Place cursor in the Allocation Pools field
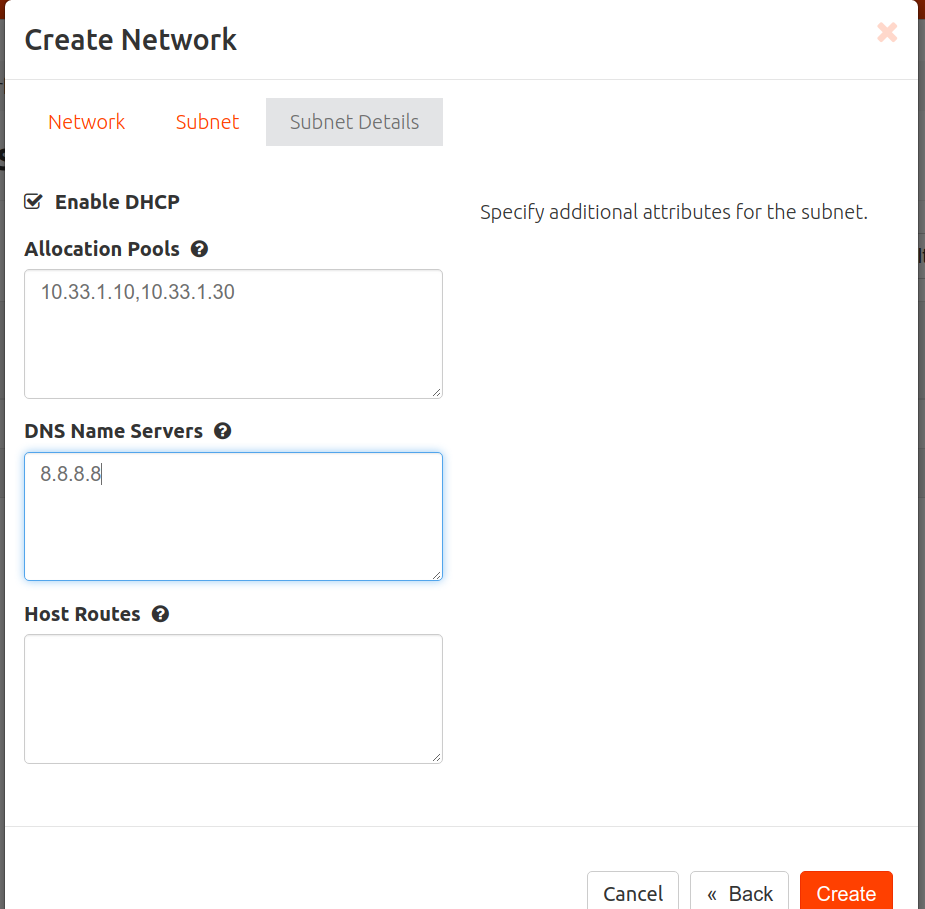 pyautogui.click(x=233, y=333)
